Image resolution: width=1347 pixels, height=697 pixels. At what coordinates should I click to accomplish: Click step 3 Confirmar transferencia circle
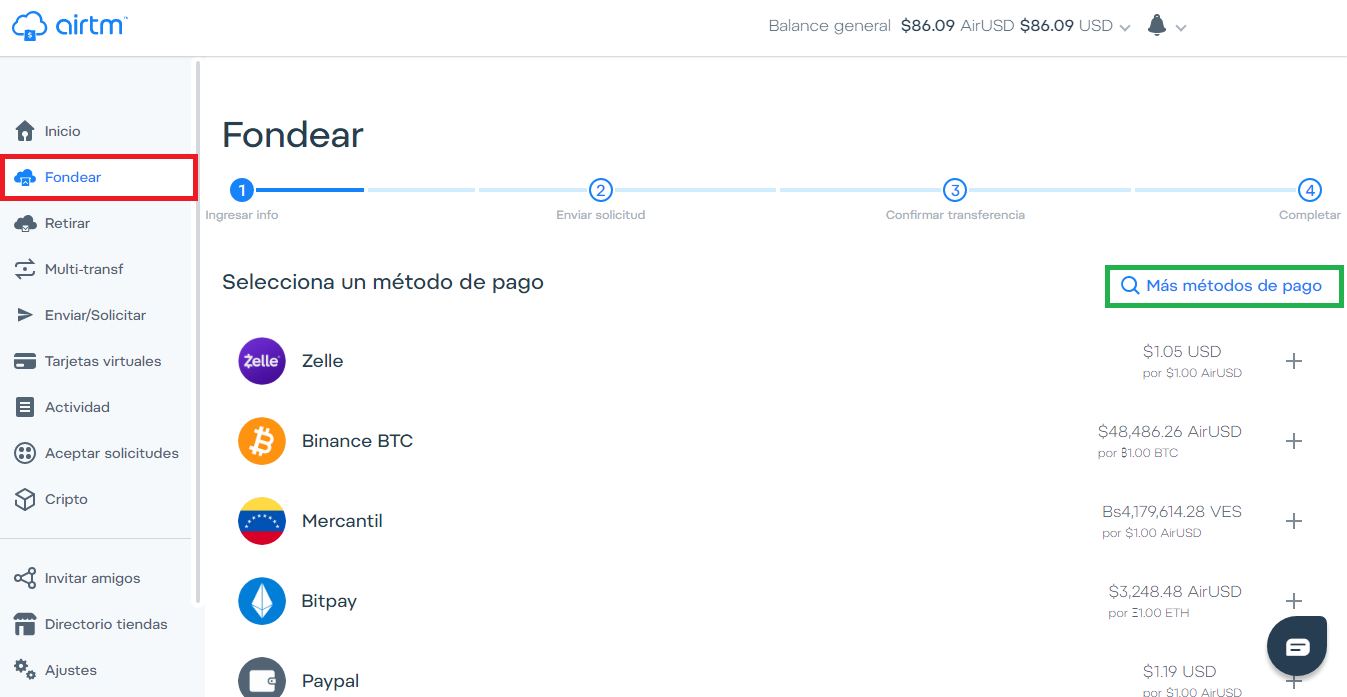955,189
